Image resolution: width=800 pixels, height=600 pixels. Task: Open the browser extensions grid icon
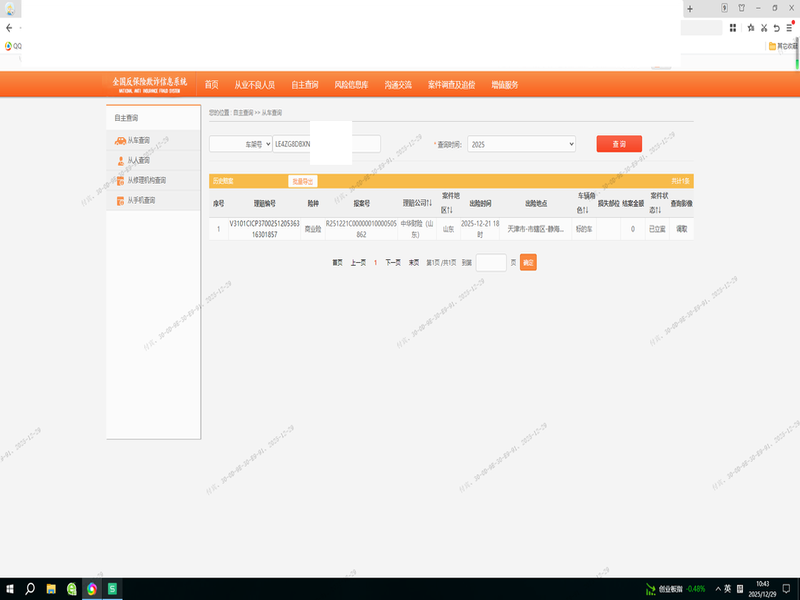click(733, 28)
